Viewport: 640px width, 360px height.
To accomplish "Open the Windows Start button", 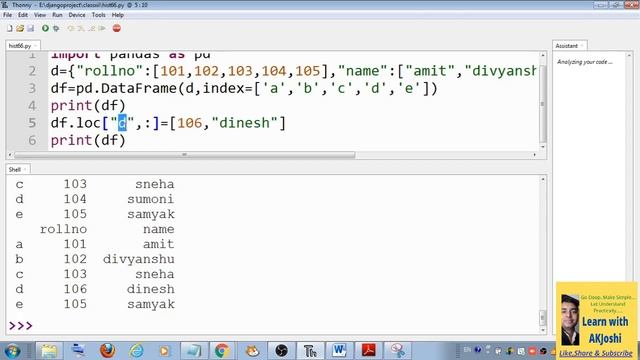I will pos(13,351).
